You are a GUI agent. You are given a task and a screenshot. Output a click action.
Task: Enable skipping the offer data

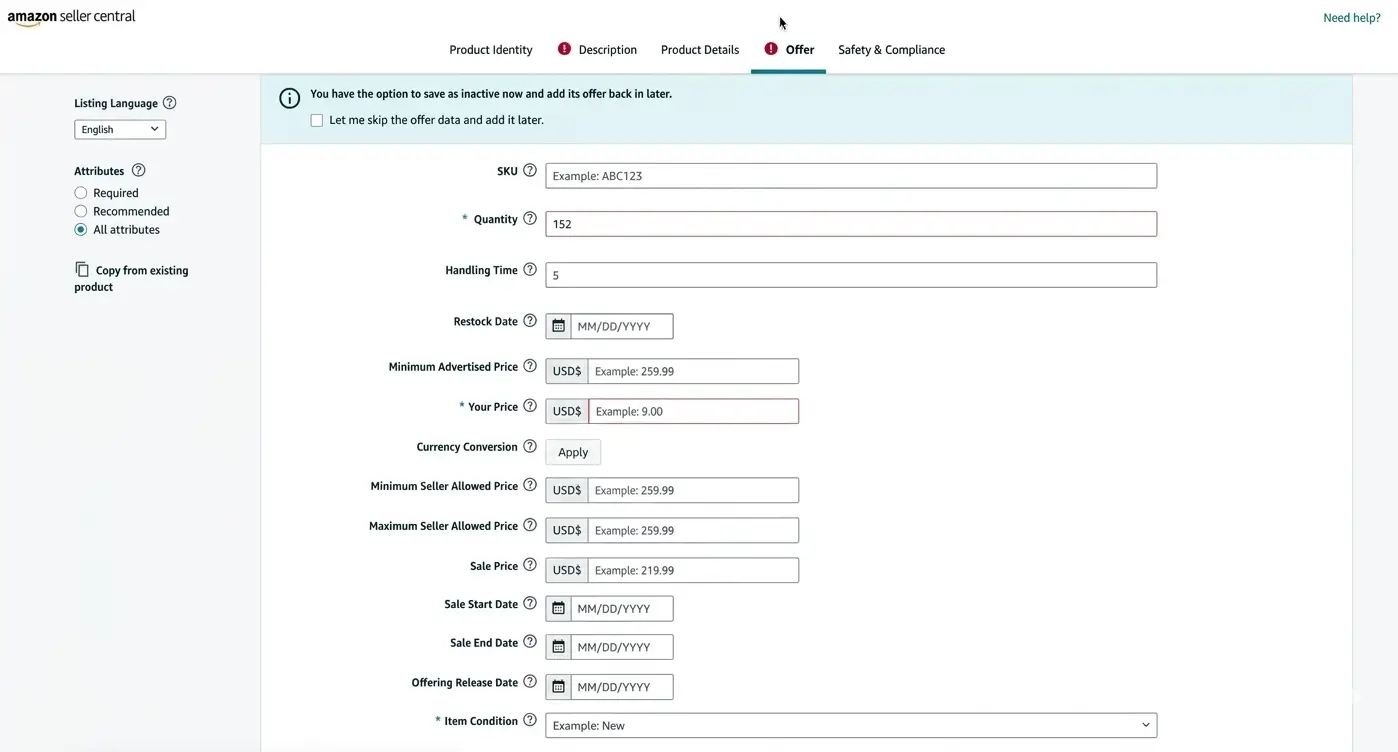pos(316,119)
